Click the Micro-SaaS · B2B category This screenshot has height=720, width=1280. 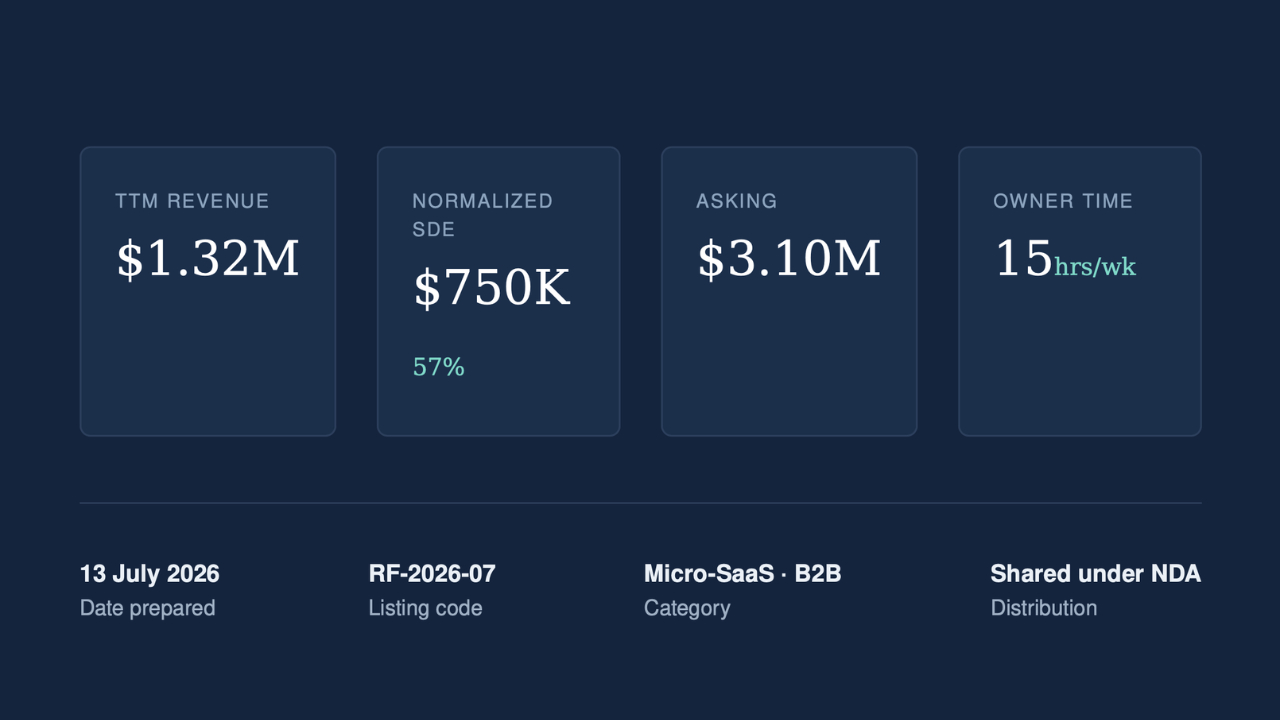click(743, 574)
